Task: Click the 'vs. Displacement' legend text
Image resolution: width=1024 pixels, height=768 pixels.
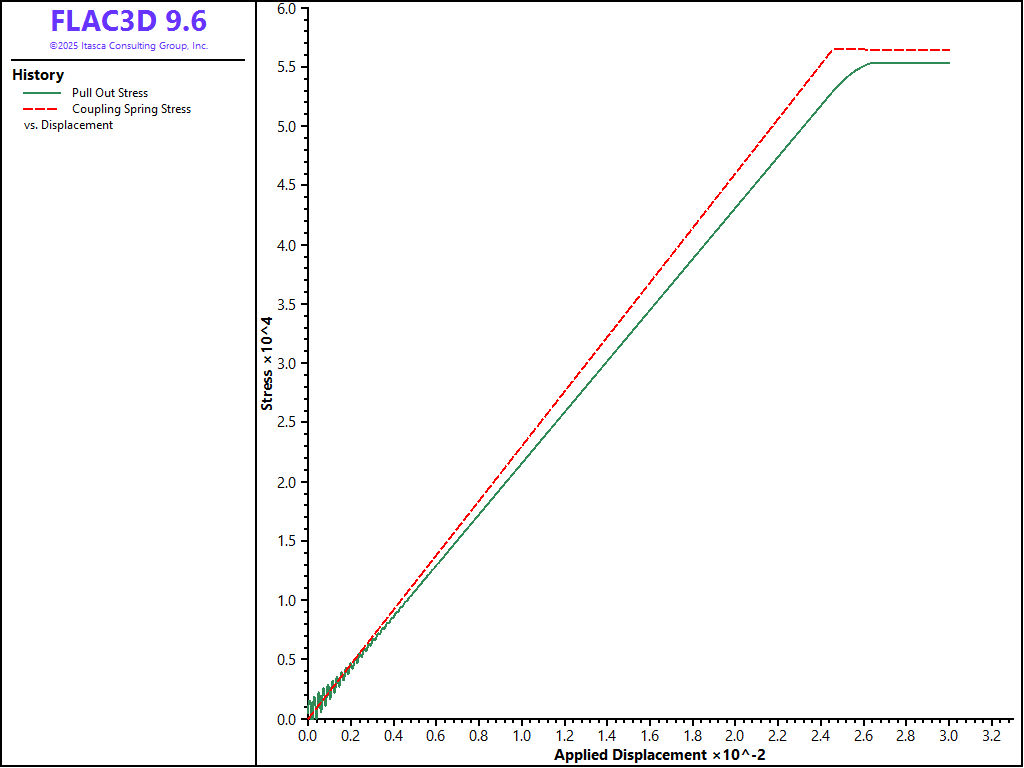Action: point(68,125)
